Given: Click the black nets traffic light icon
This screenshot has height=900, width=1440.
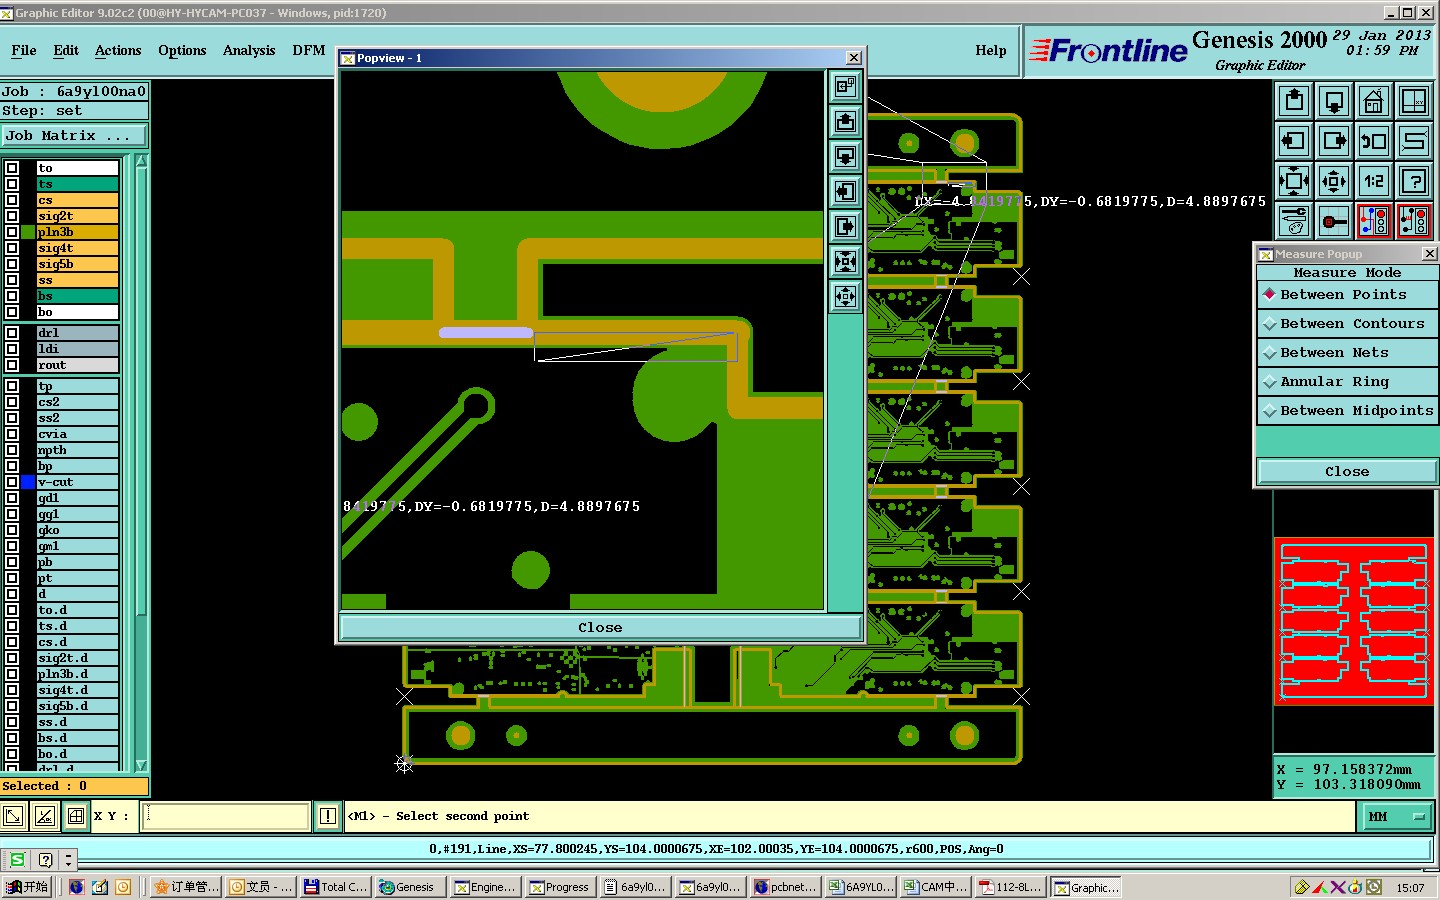Looking at the screenshot, I should (x=1414, y=221).
